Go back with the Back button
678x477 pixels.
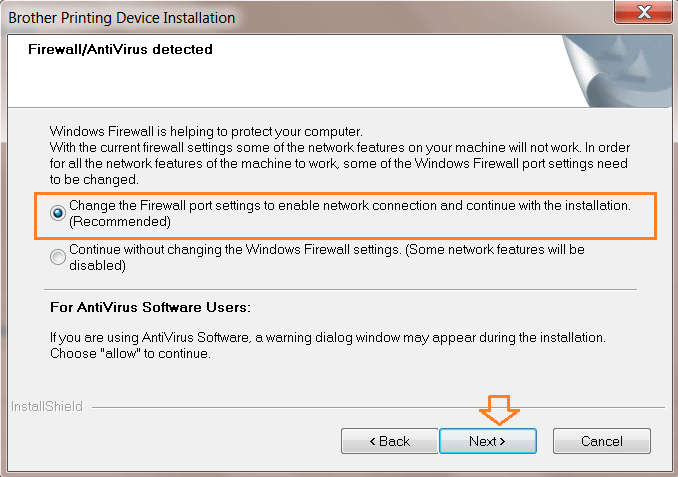[389, 441]
